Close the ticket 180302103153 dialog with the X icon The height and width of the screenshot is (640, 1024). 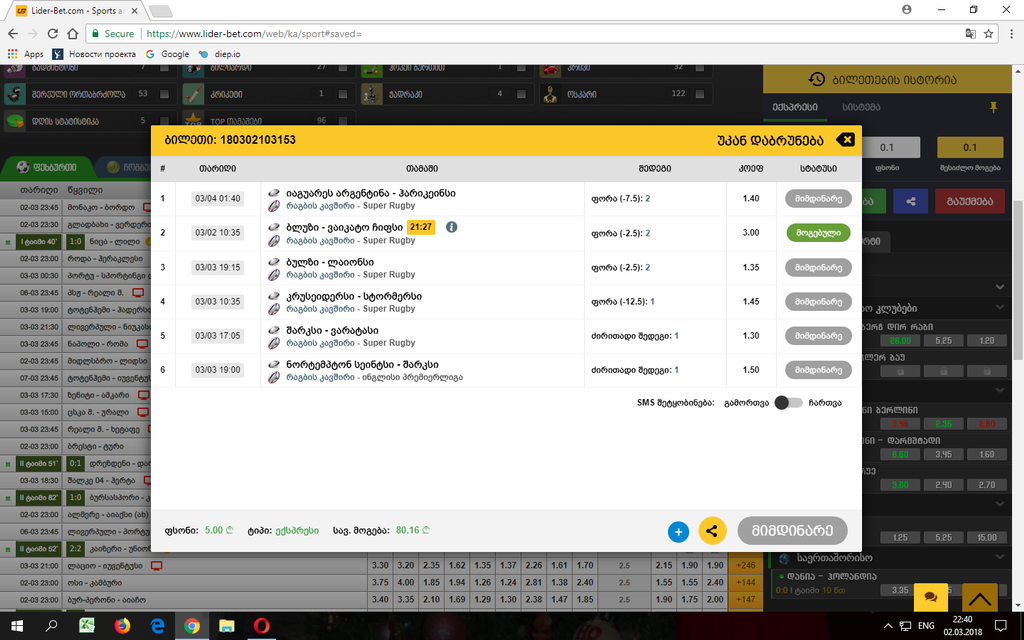845,140
